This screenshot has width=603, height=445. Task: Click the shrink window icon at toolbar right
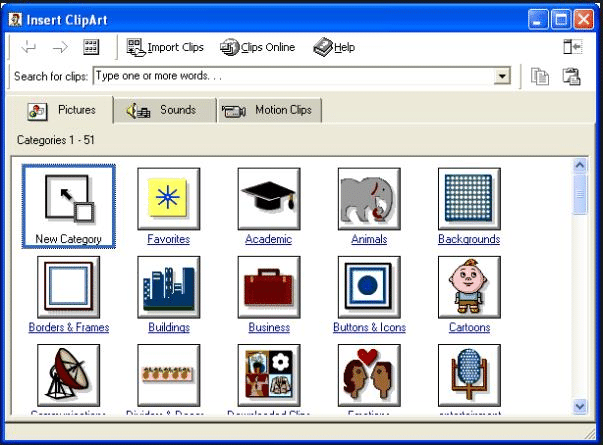572,47
